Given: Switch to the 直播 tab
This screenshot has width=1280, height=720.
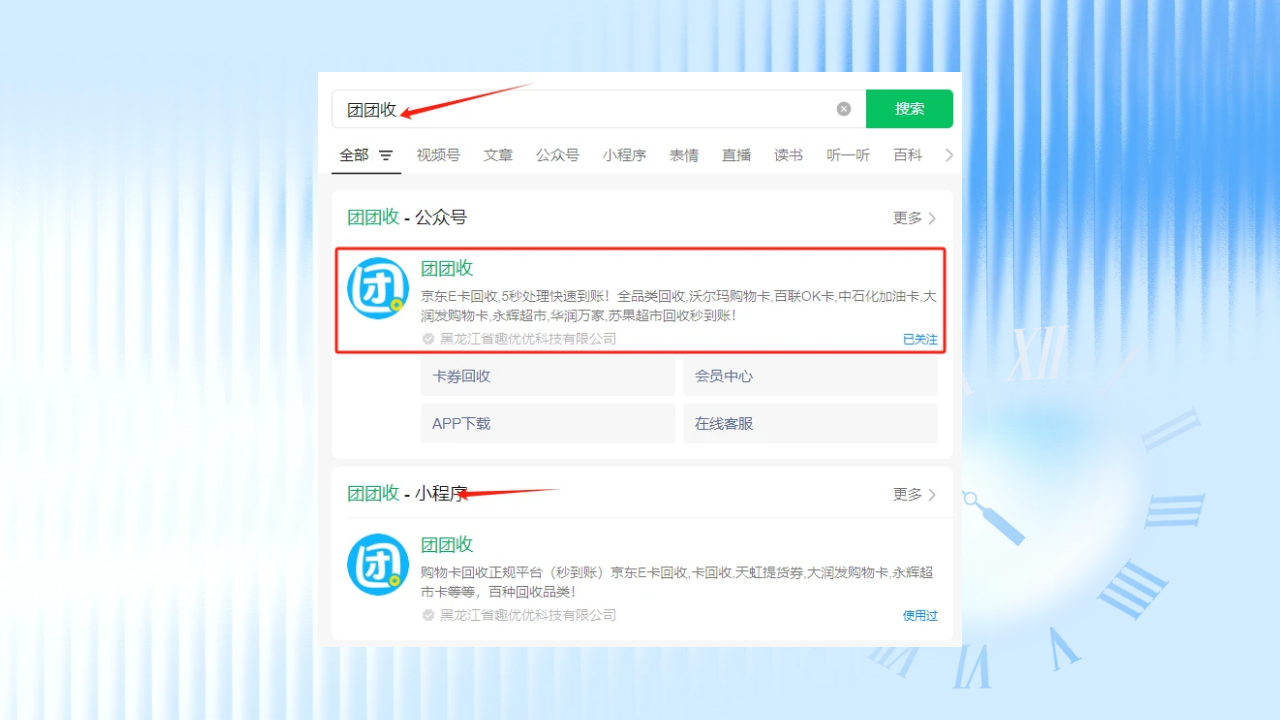Looking at the screenshot, I should coord(736,155).
